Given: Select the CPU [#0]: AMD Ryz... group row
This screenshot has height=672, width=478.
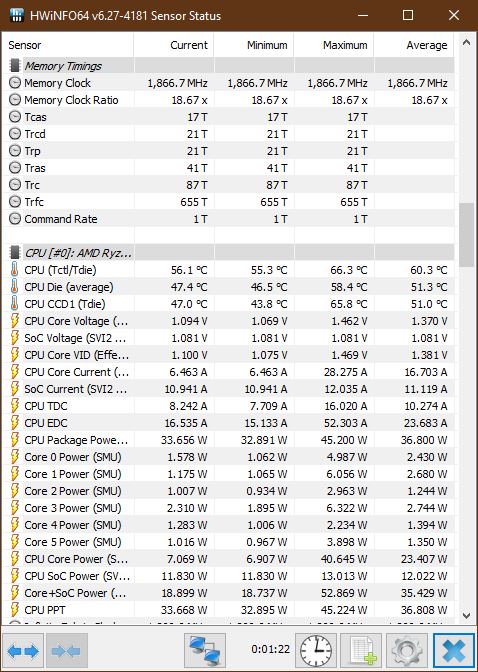Looking at the screenshot, I should click(x=228, y=252).
